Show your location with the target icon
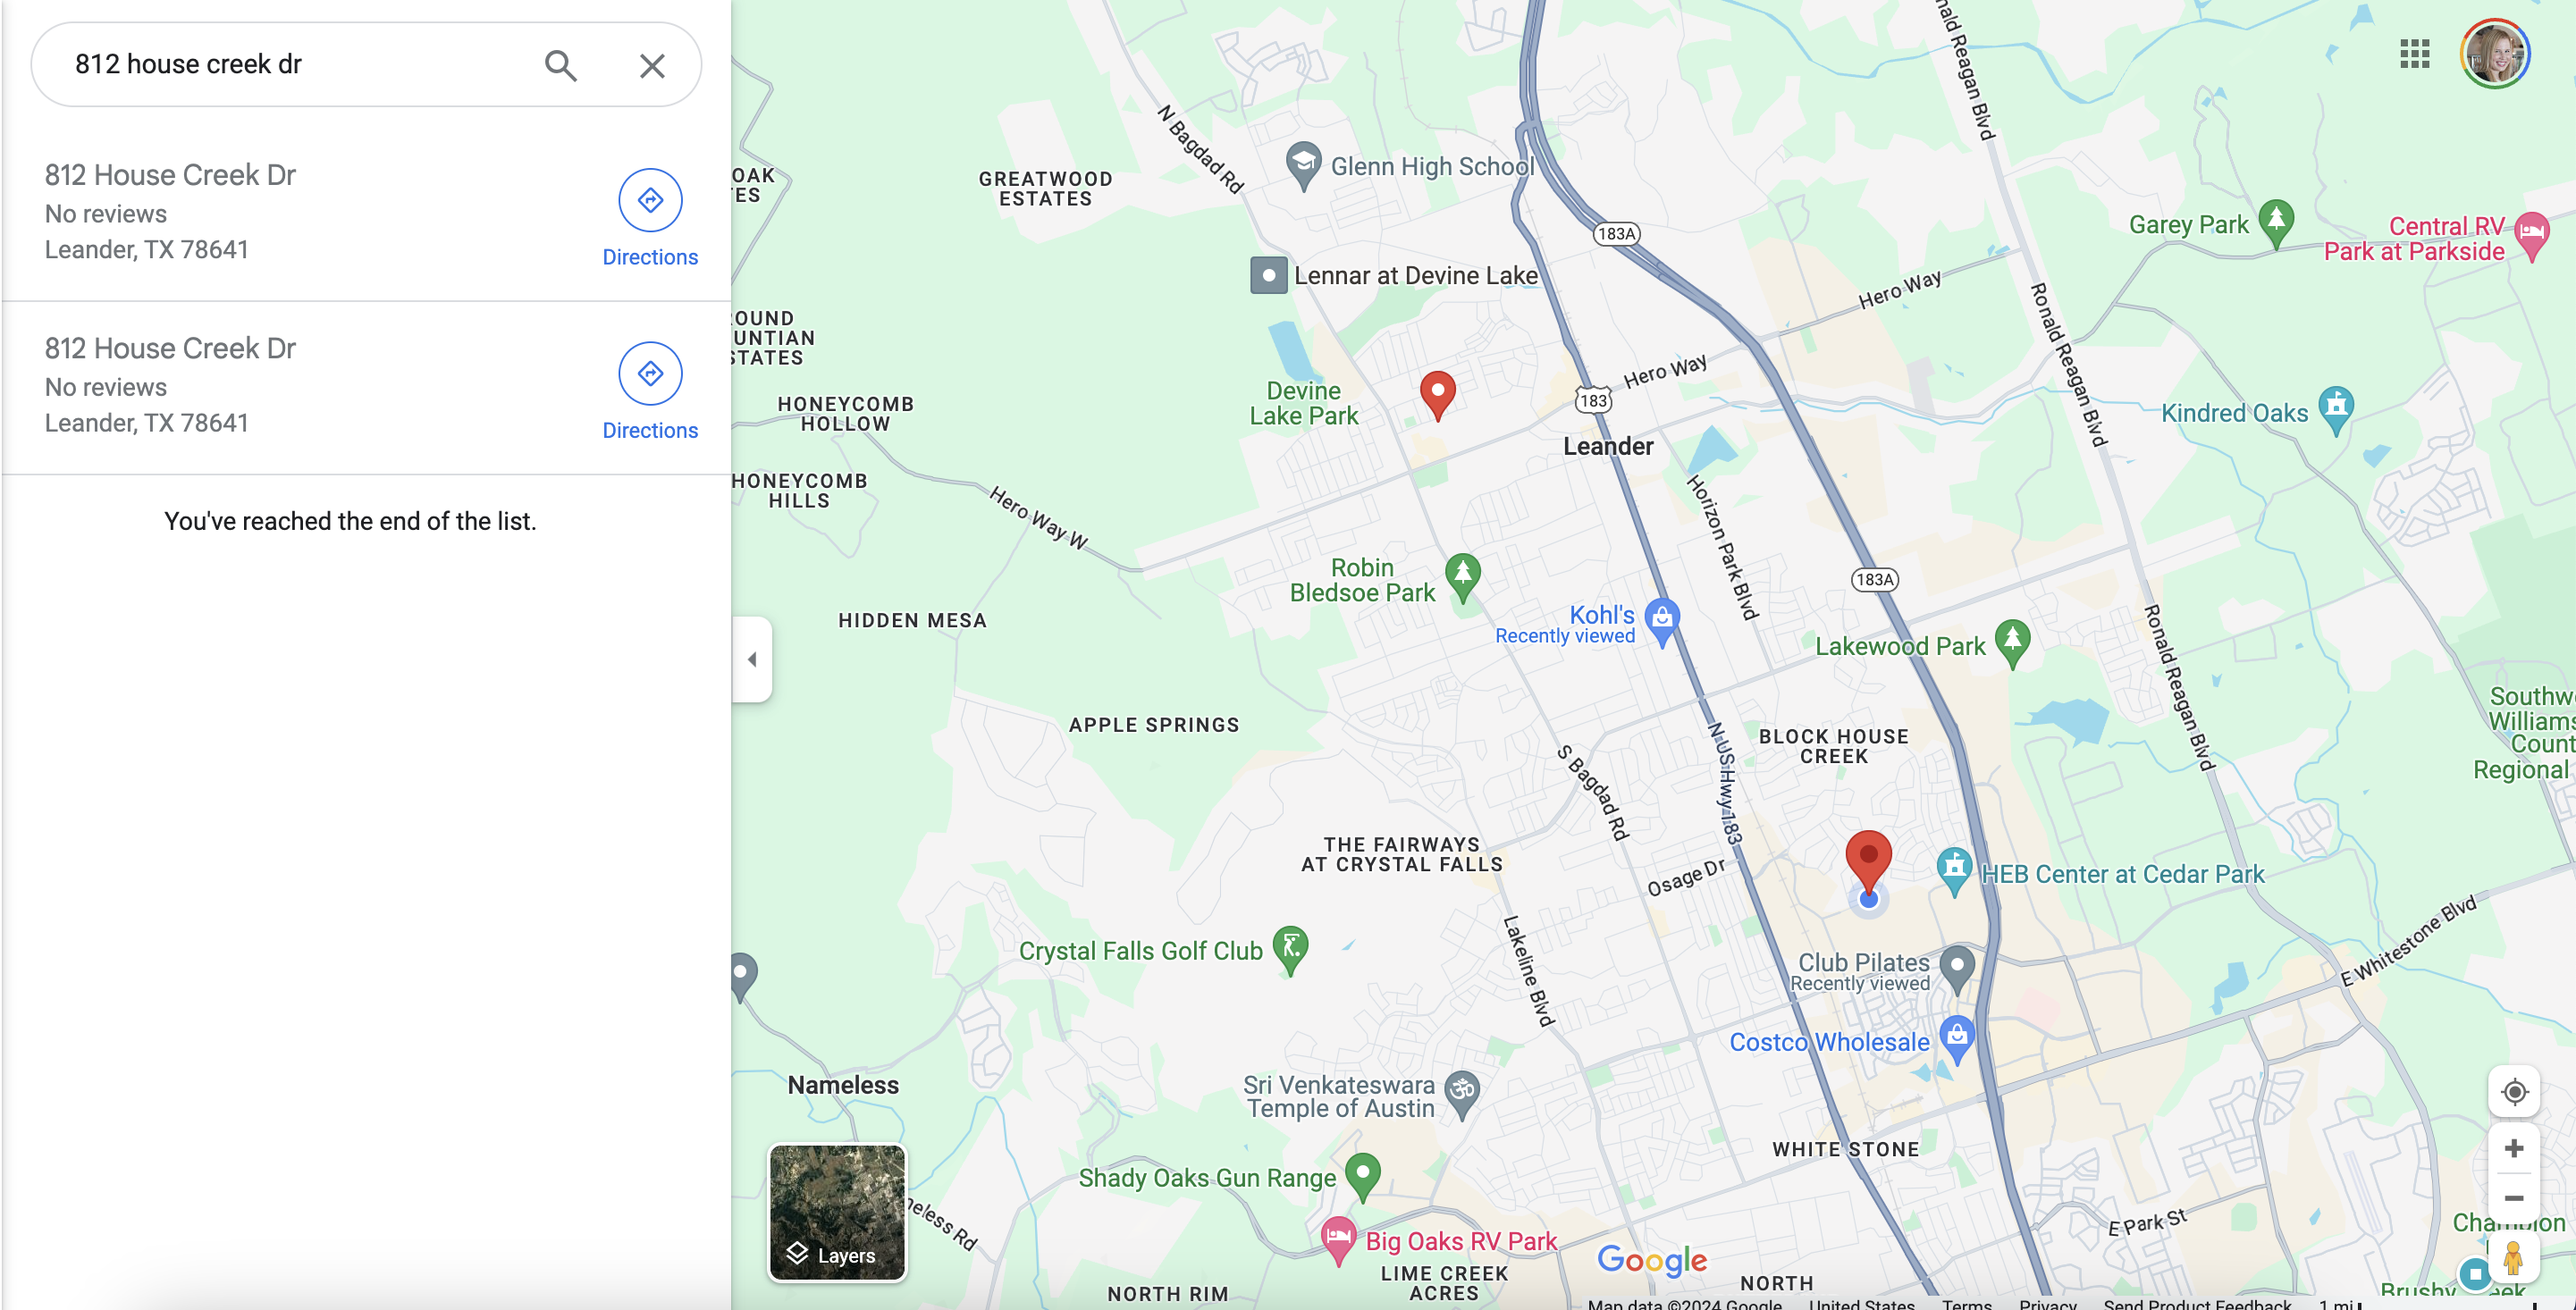 point(2513,1091)
